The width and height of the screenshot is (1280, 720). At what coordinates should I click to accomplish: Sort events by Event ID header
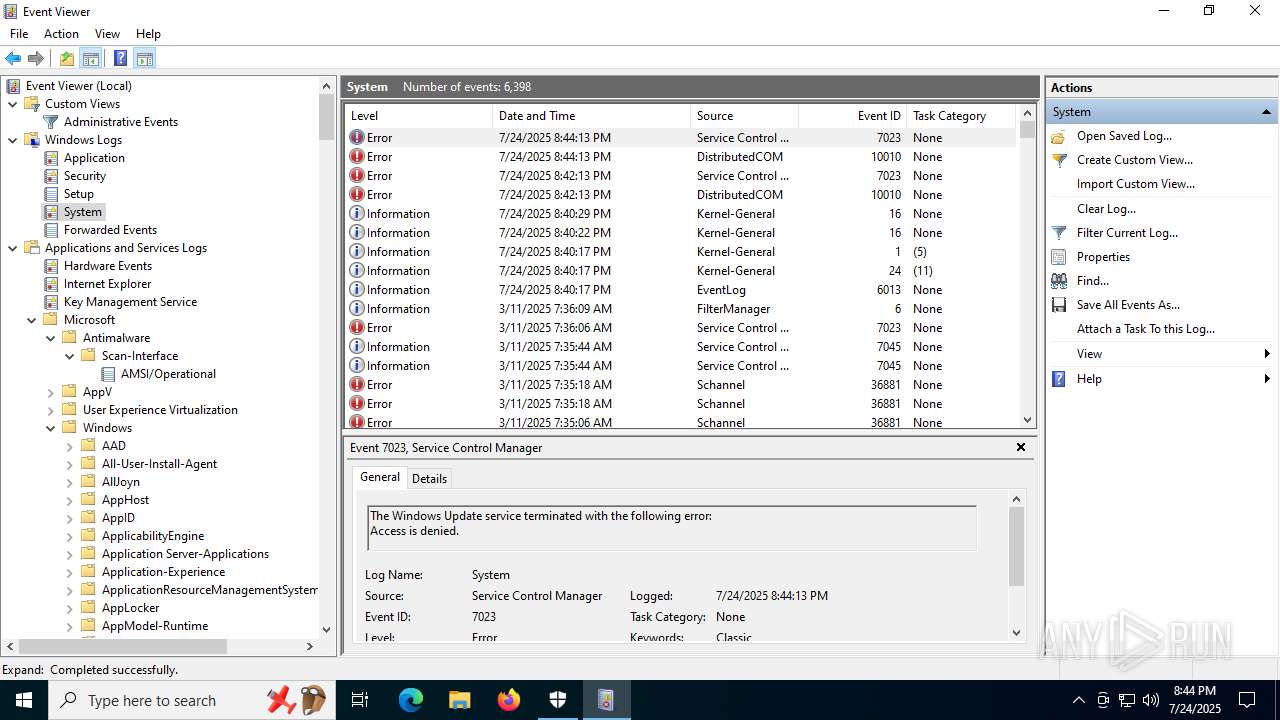852,116
